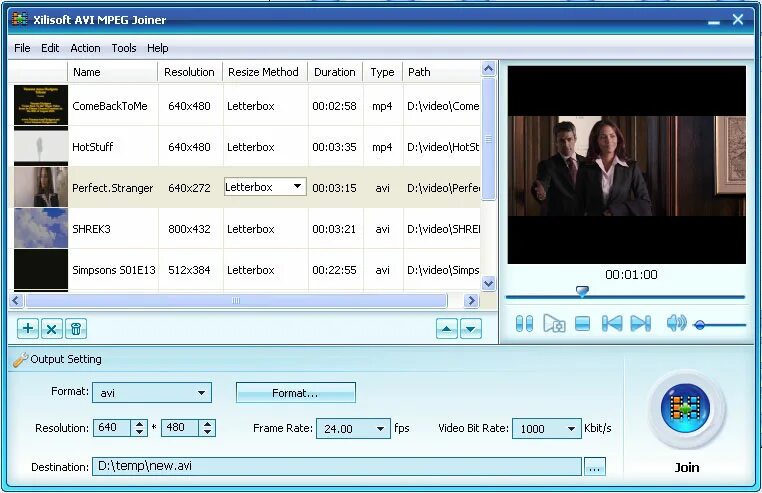Expand the Format avi dropdown
Image resolution: width=762 pixels, height=493 pixels.
click(x=201, y=393)
